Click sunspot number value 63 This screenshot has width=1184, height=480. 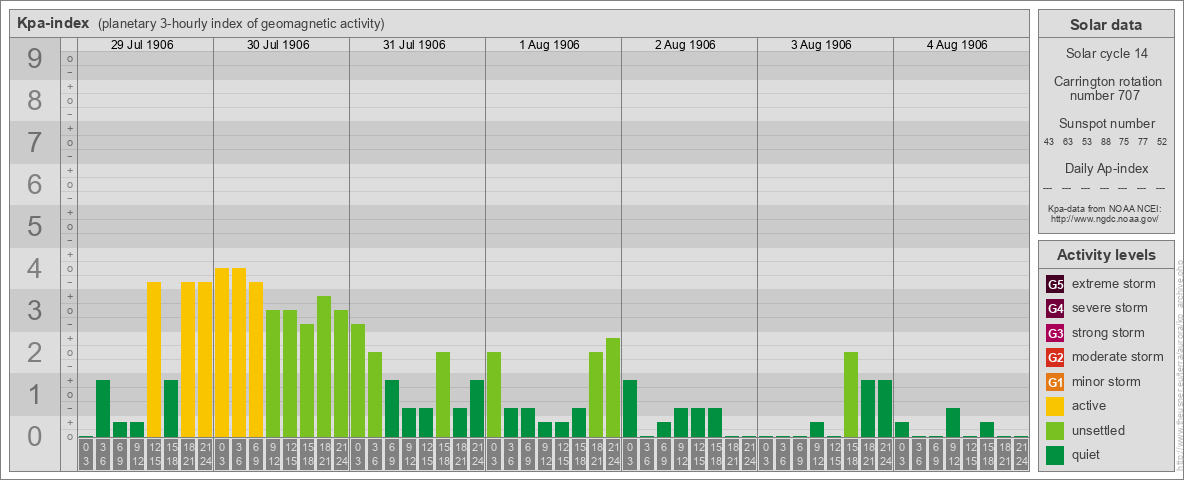point(1068,142)
